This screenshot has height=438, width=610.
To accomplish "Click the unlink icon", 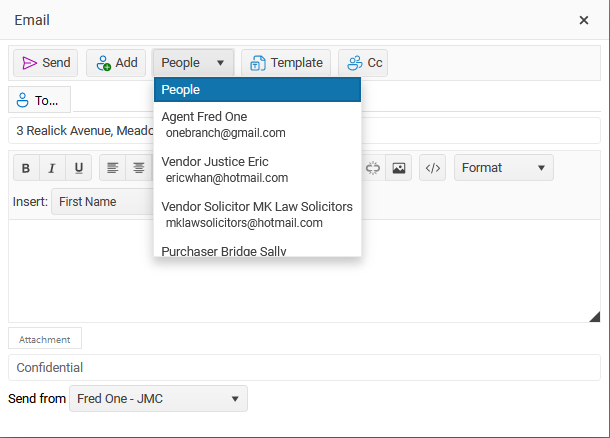I will point(373,168).
